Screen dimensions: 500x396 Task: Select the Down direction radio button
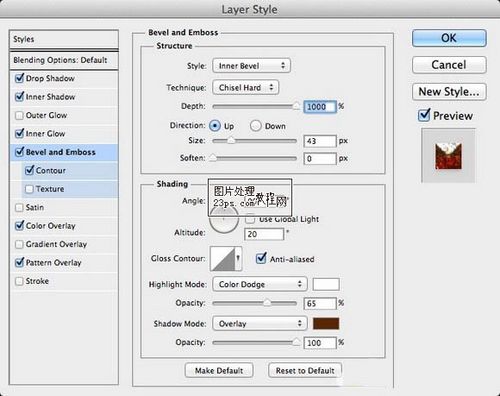coord(256,126)
